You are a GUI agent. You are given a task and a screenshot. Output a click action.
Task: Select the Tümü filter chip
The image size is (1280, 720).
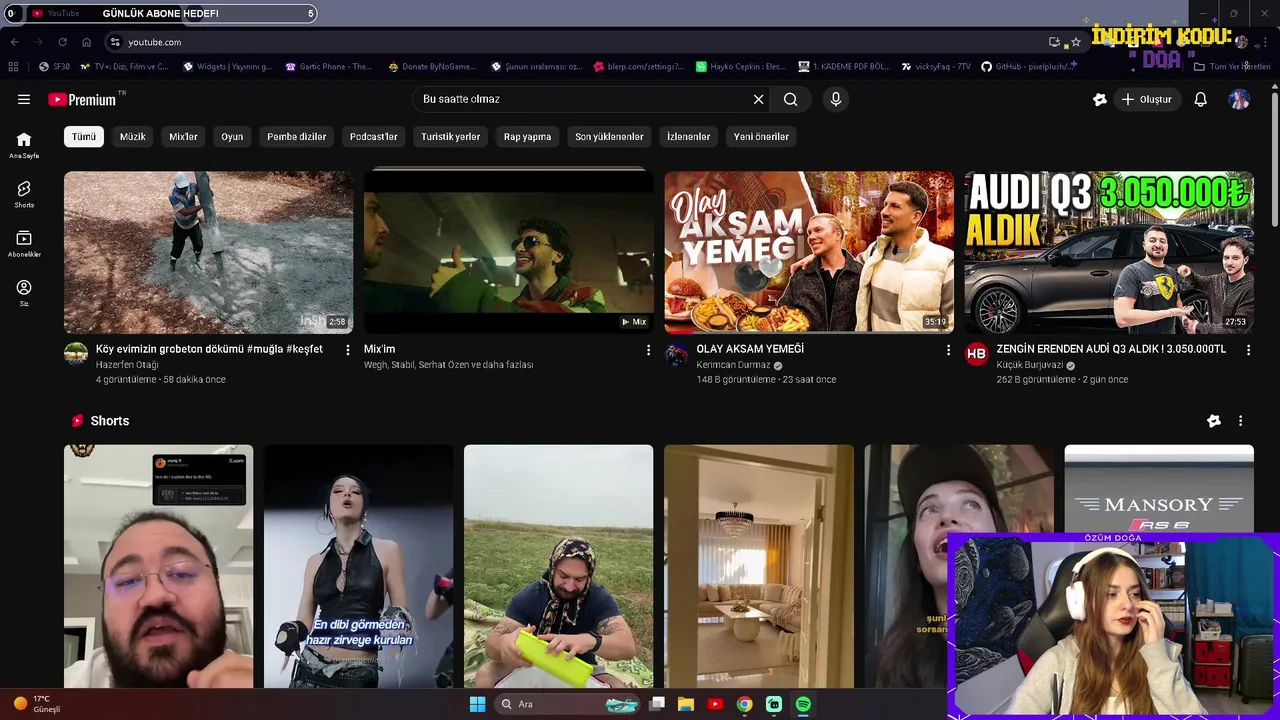[x=84, y=136]
